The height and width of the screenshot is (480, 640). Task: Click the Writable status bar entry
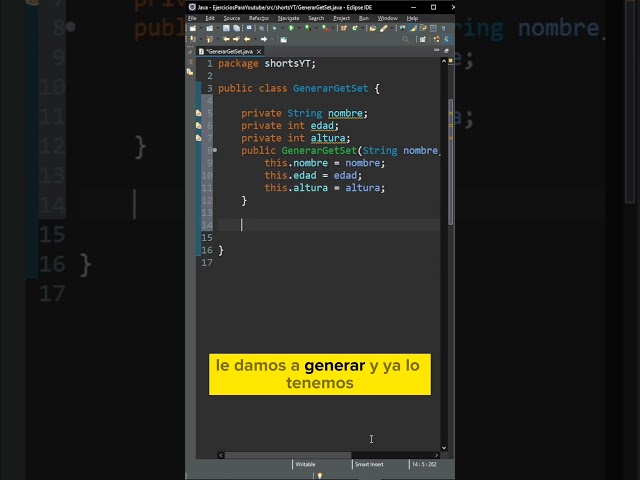pos(305,464)
